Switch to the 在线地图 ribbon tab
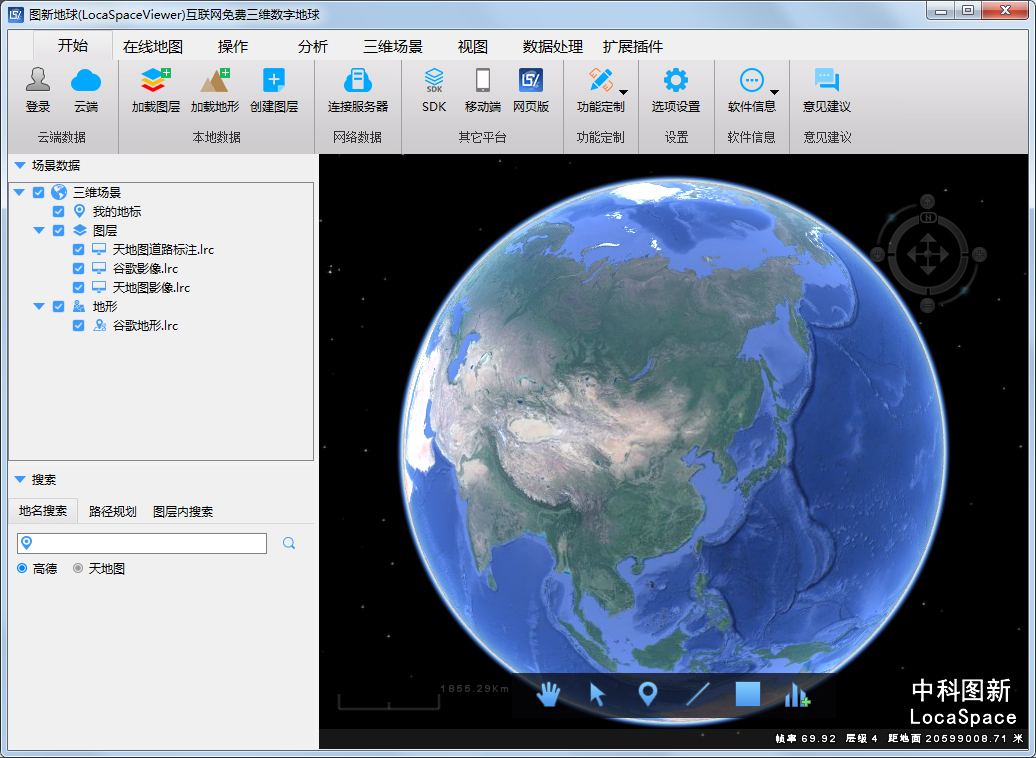1036x758 pixels. point(153,47)
